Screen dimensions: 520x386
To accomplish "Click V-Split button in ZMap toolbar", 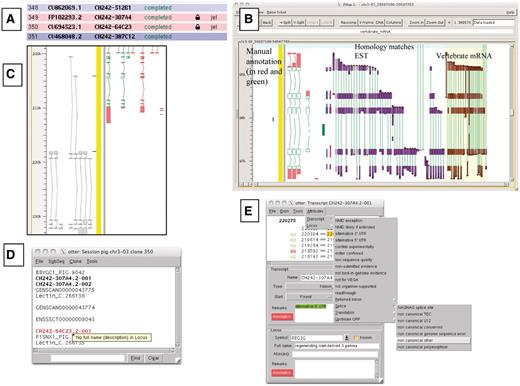I will (x=298, y=22).
